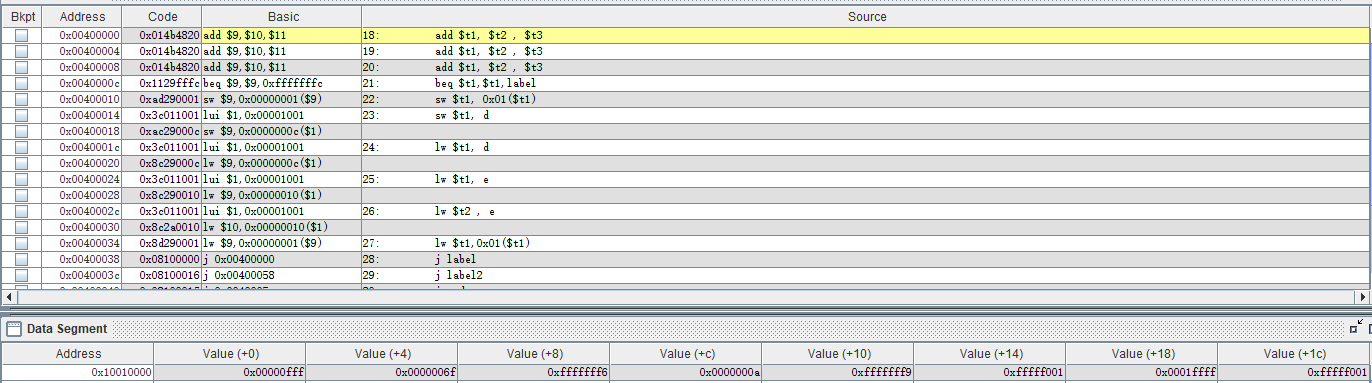Select basic instruction beq $9,$9,0xfffffffc
The width and height of the screenshot is (1372, 383).
[x=282, y=83]
